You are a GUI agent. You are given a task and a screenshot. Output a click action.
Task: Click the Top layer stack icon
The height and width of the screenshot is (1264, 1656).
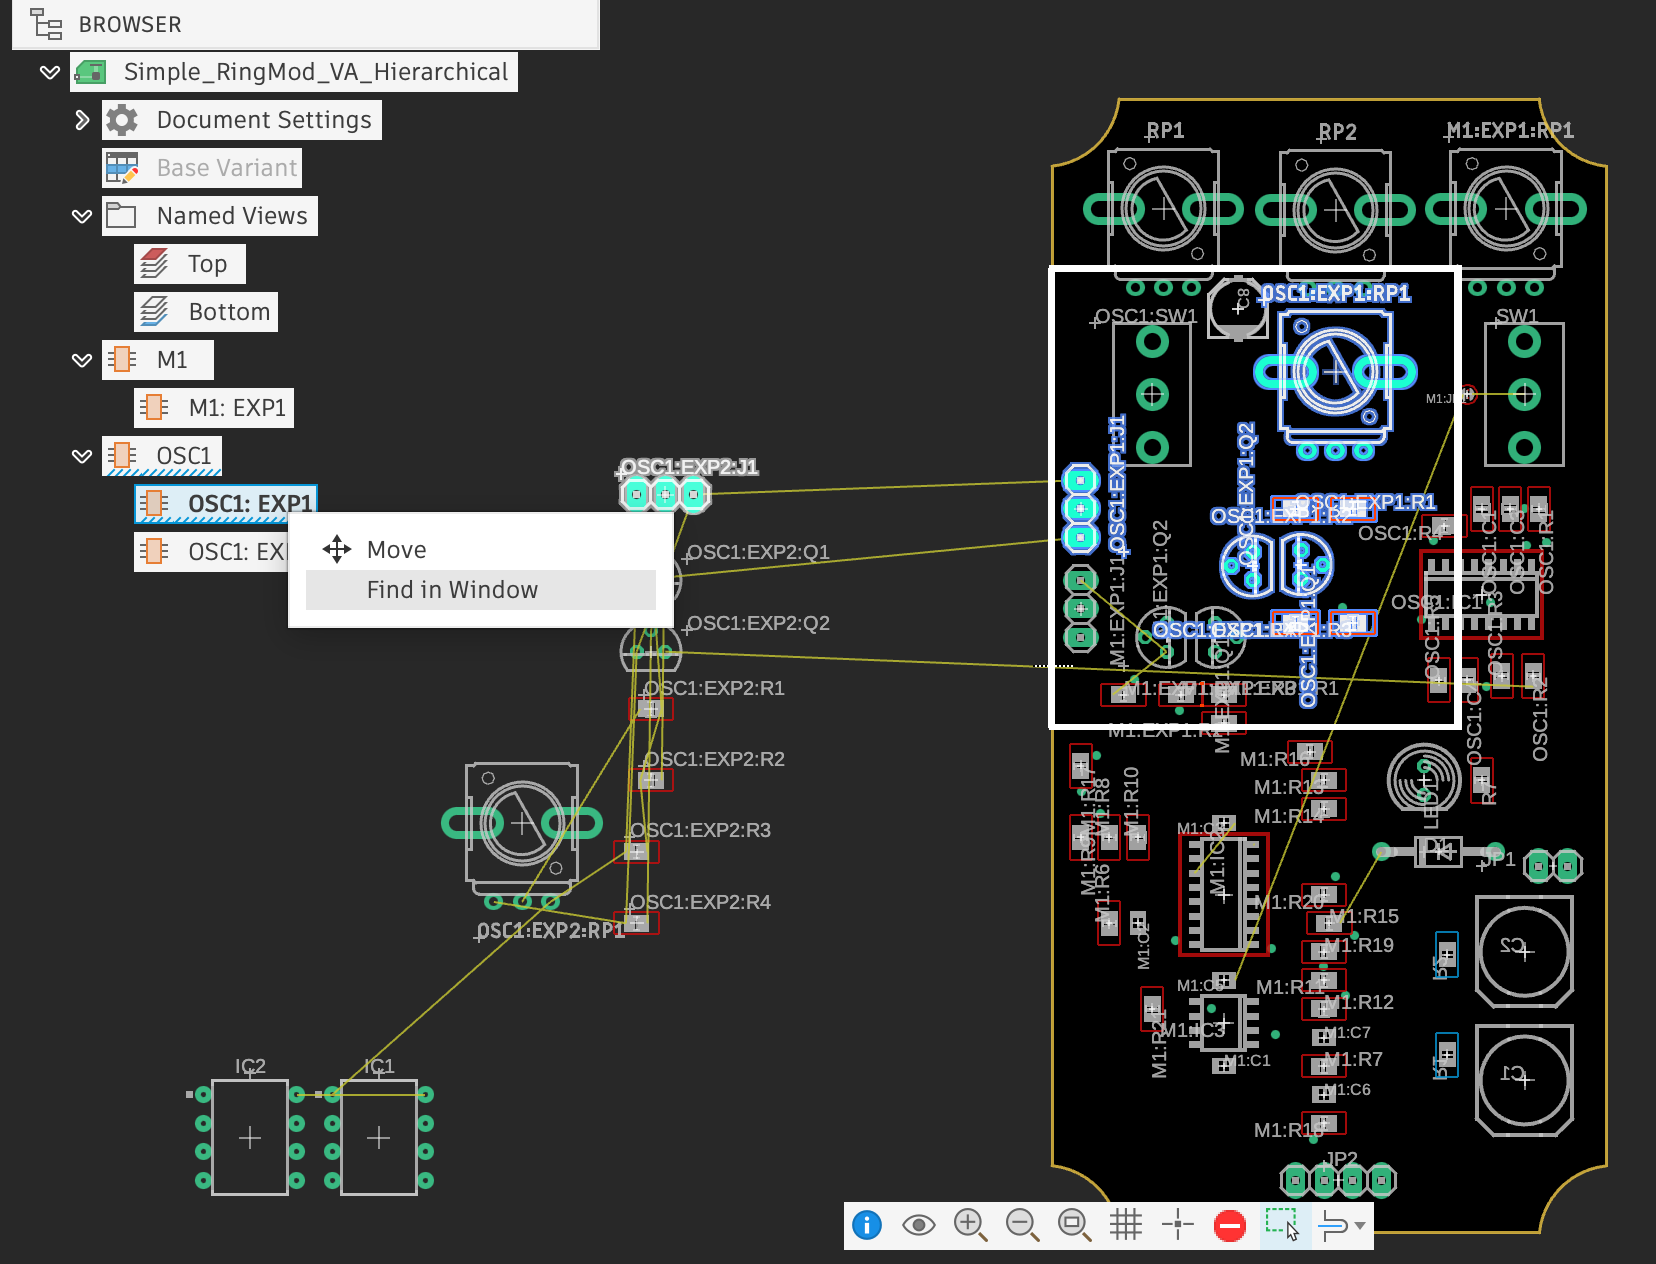click(154, 264)
